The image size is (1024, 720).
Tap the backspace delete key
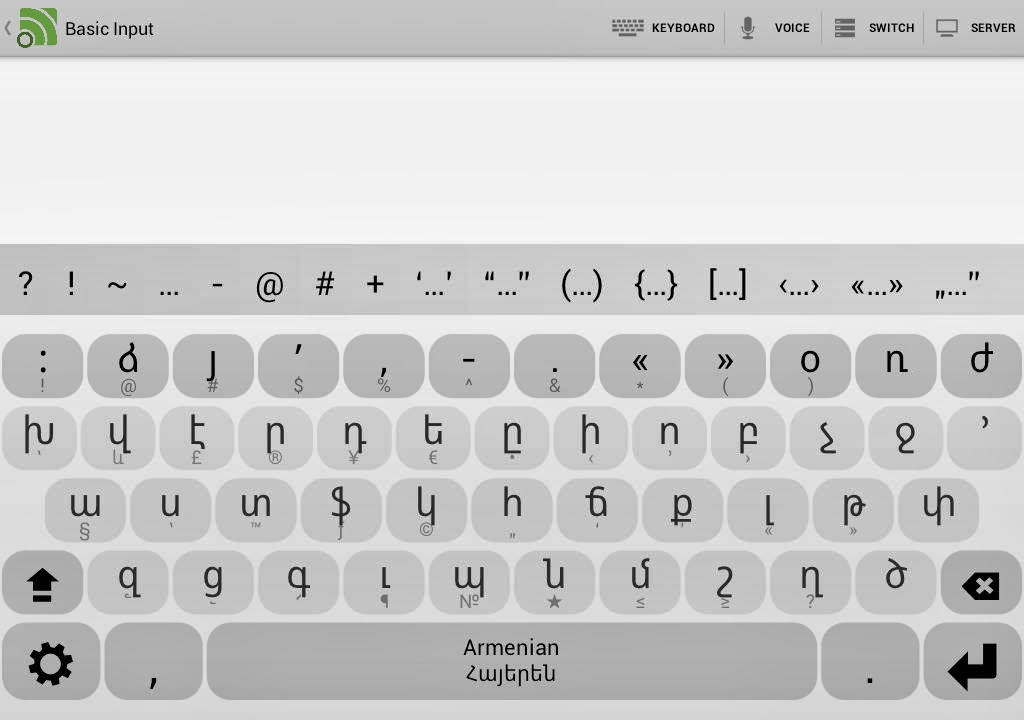[981, 582]
